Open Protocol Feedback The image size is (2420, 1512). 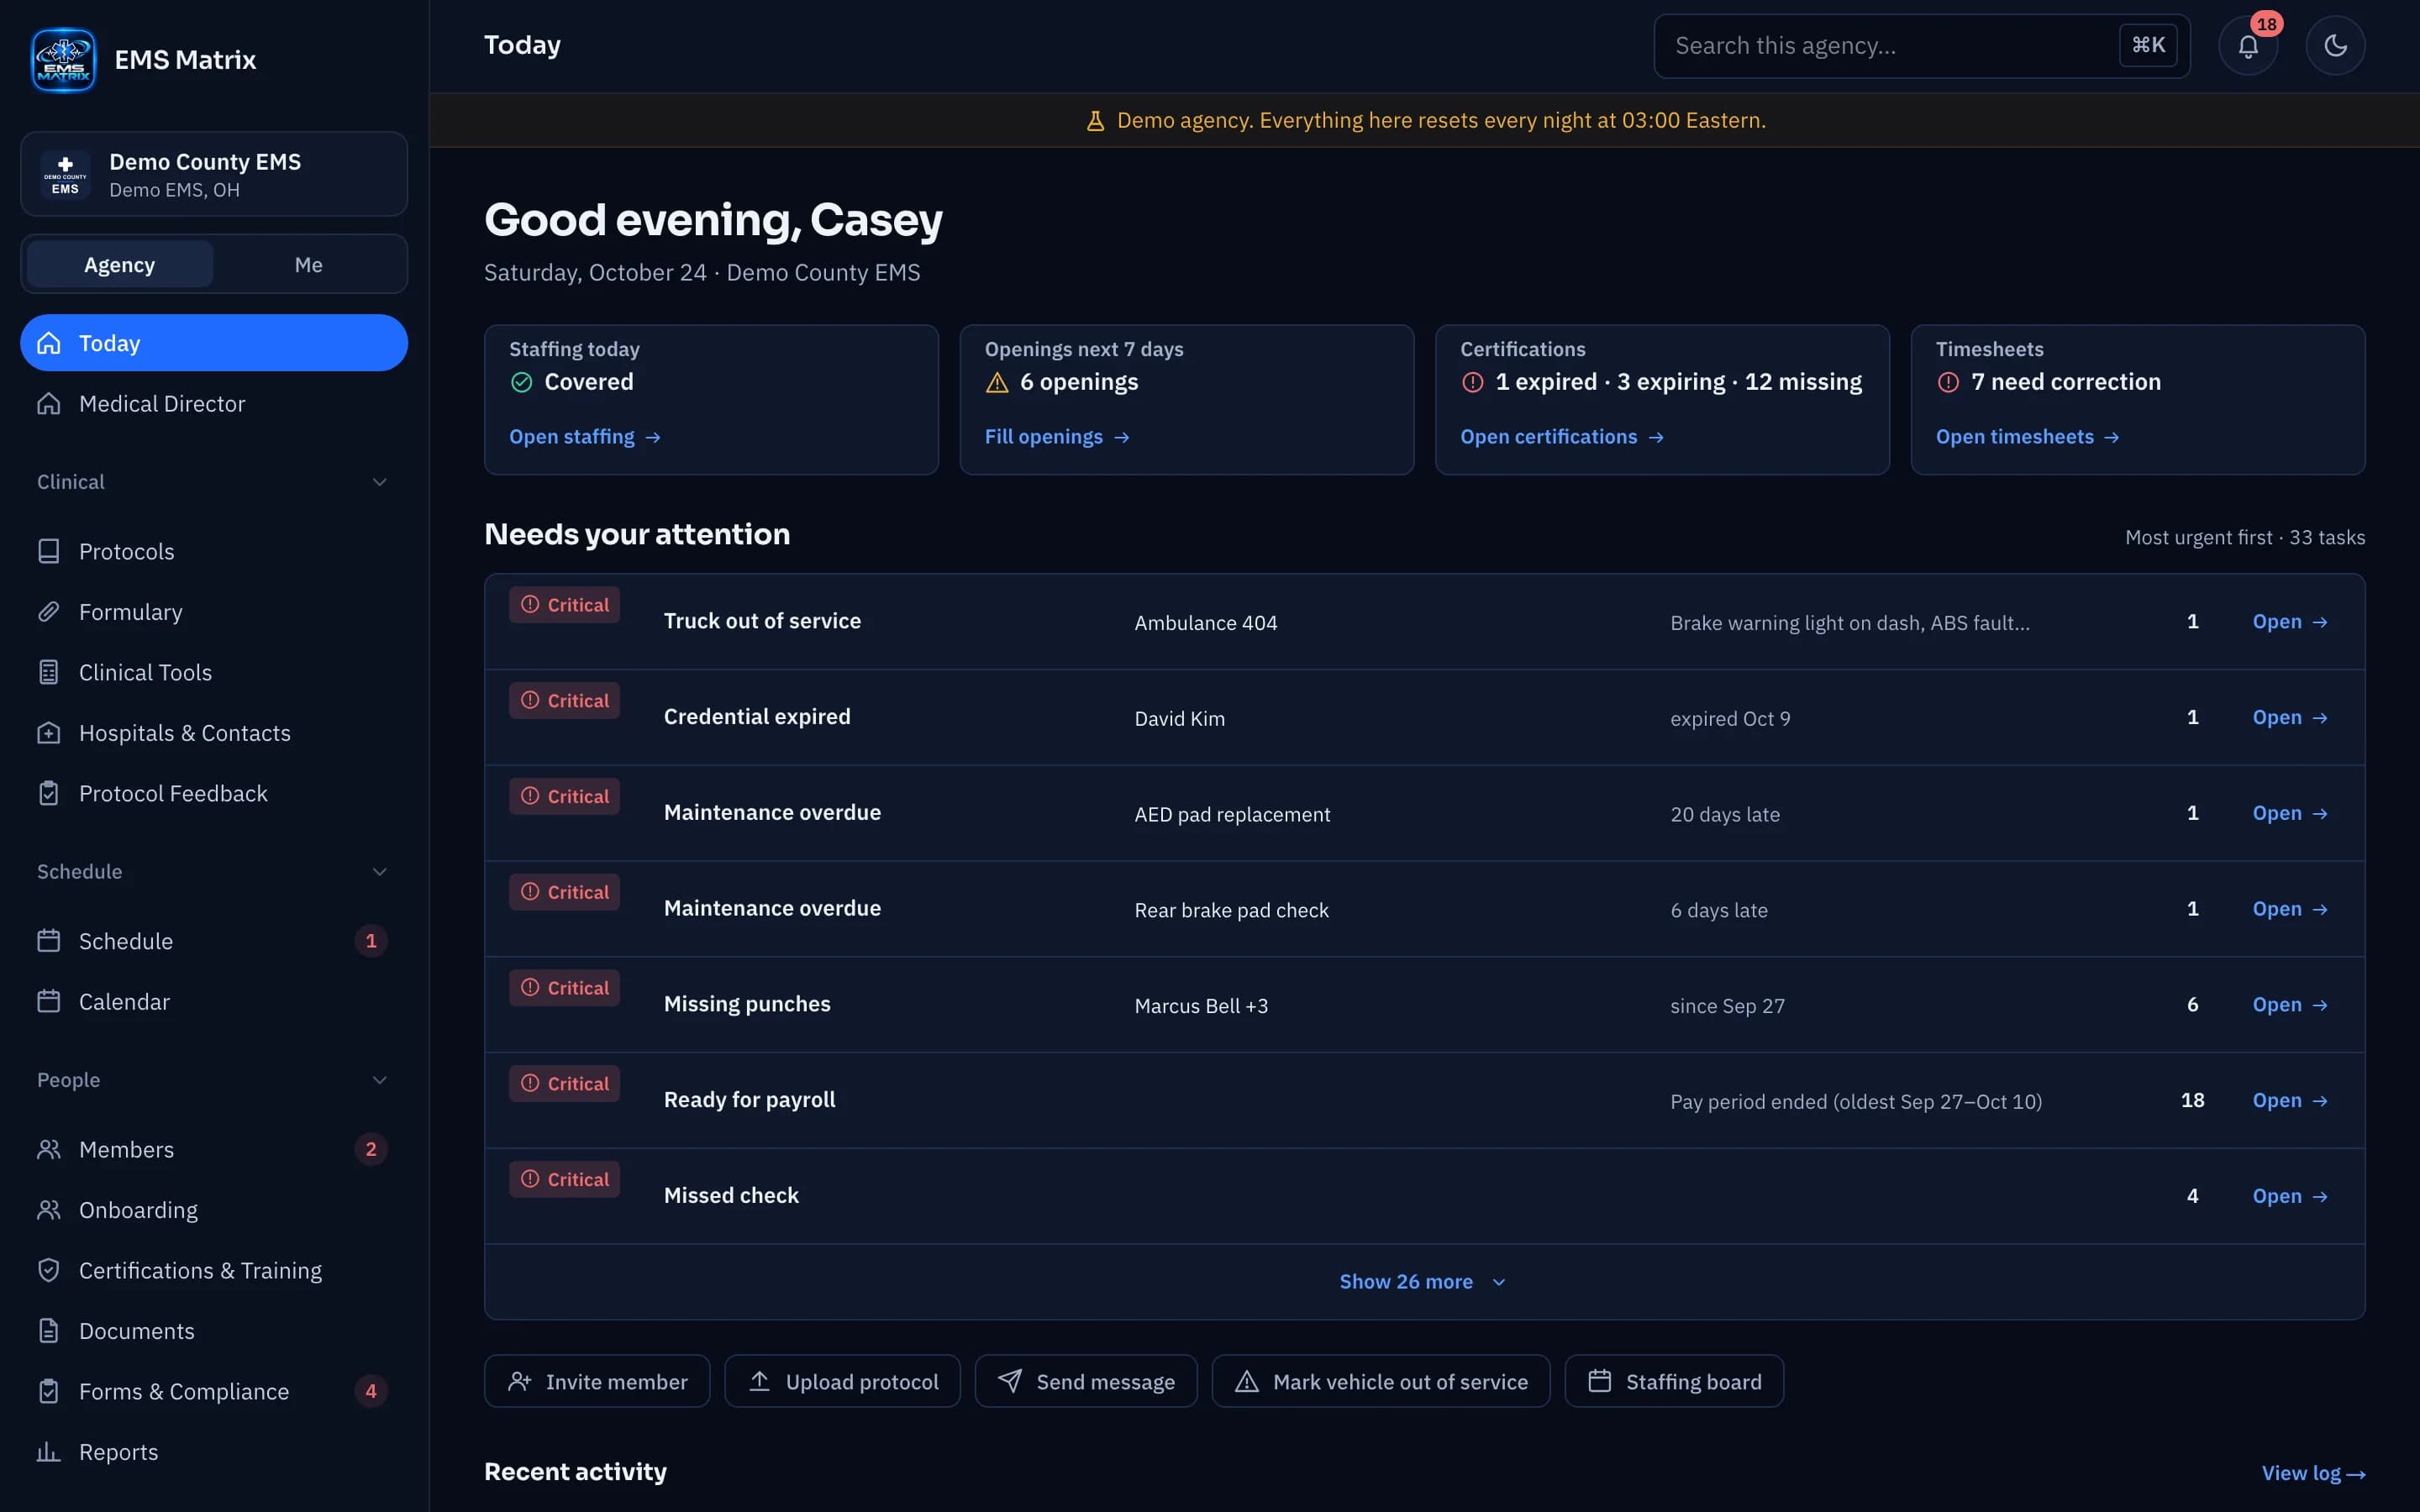pyautogui.click(x=214, y=794)
